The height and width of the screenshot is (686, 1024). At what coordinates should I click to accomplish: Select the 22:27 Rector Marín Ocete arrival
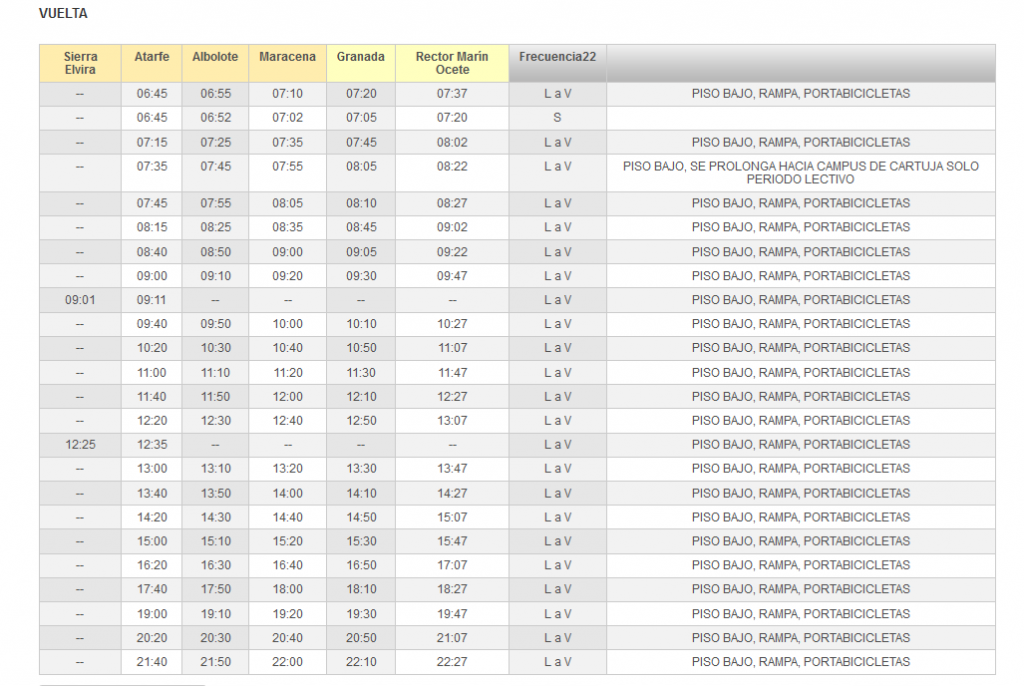click(452, 662)
